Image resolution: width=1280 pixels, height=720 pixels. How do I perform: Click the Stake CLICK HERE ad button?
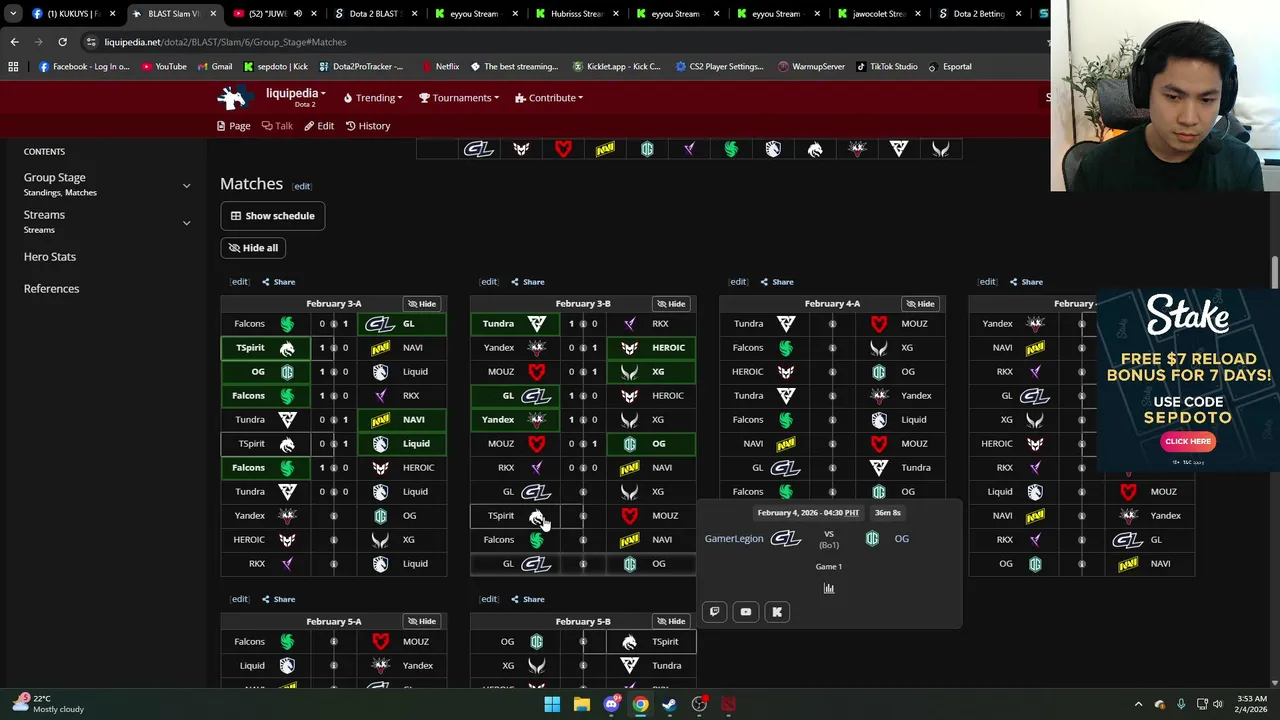(1188, 441)
